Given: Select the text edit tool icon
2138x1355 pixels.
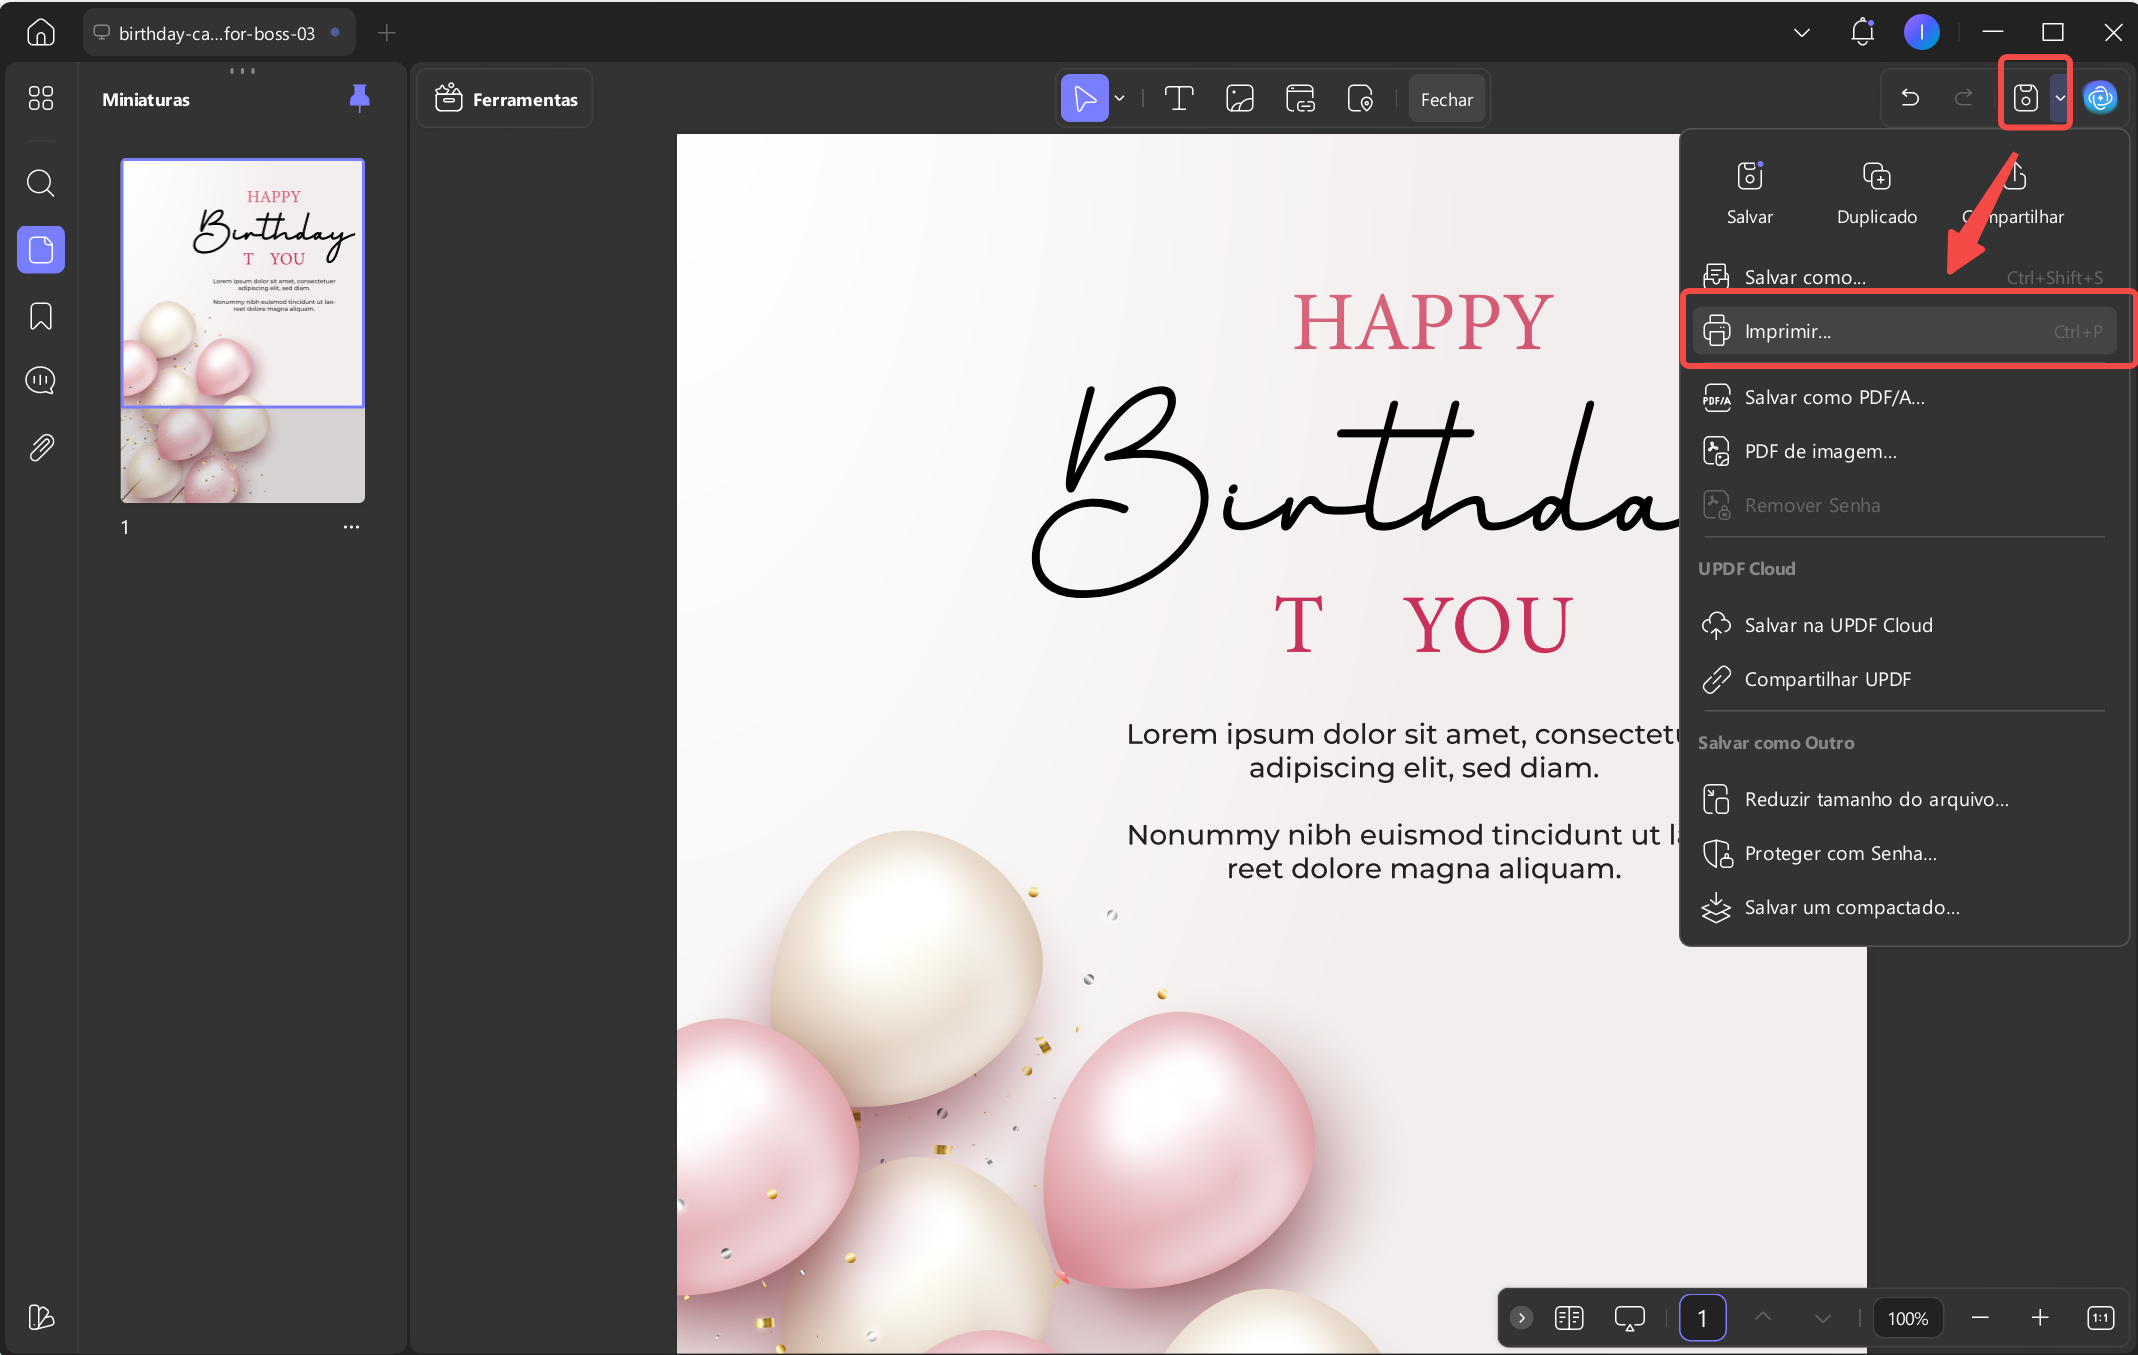Looking at the screenshot, I should point(1179,98).
